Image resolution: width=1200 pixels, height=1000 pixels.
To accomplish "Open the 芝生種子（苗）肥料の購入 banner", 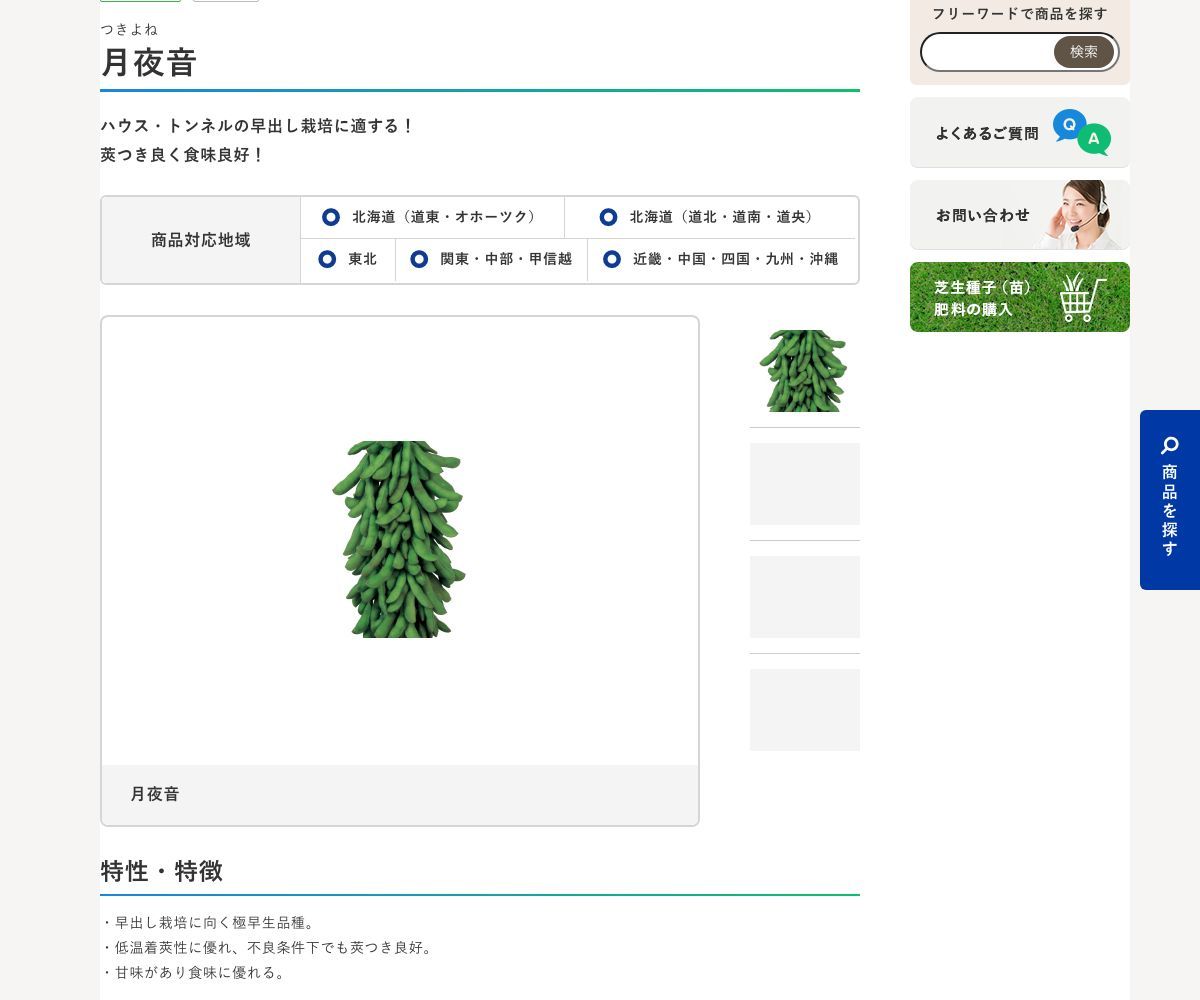I will click(1020, 297).
